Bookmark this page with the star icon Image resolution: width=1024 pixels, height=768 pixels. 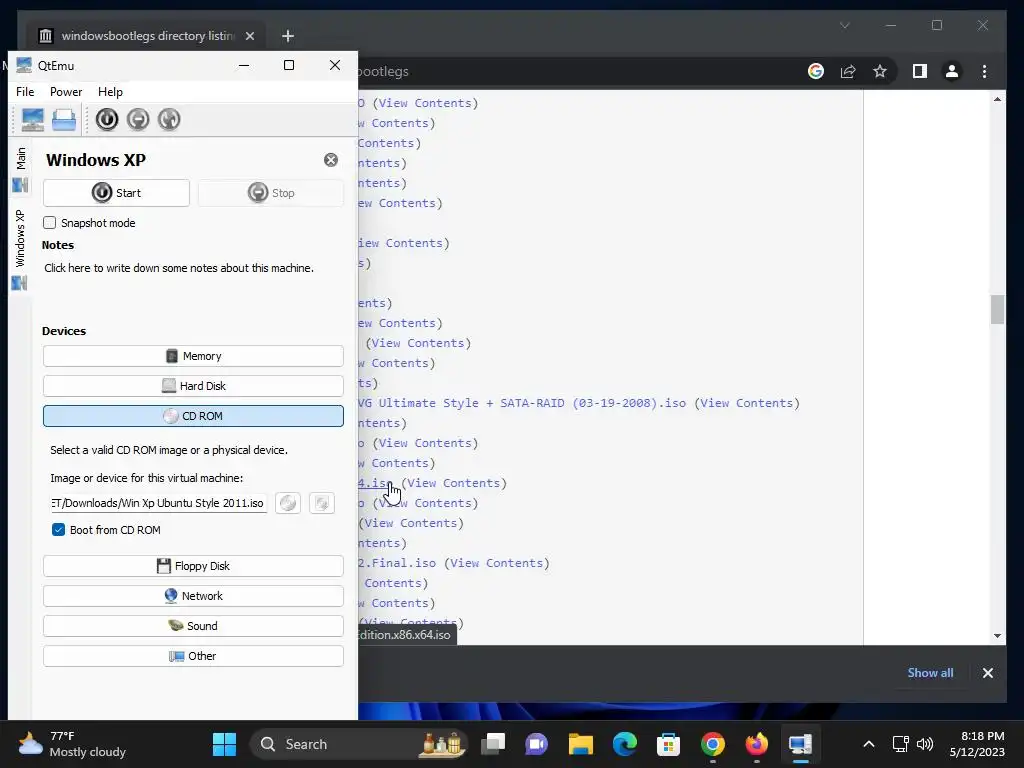(880, 71)
